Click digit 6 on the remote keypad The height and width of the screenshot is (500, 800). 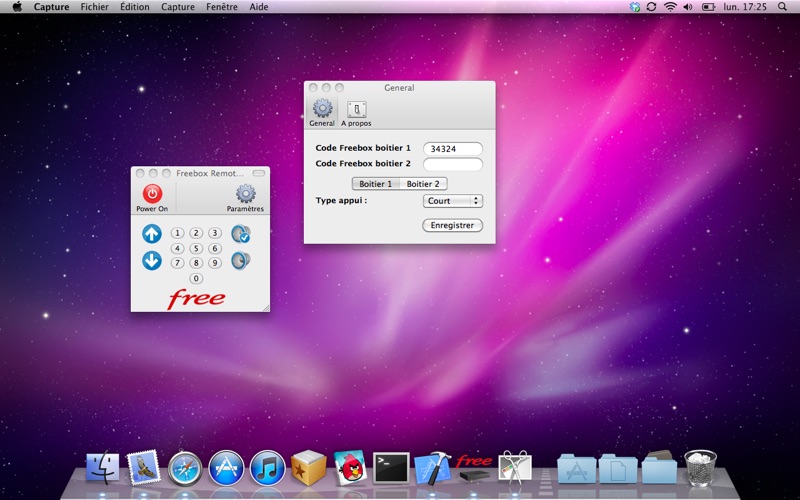point(215,248)
